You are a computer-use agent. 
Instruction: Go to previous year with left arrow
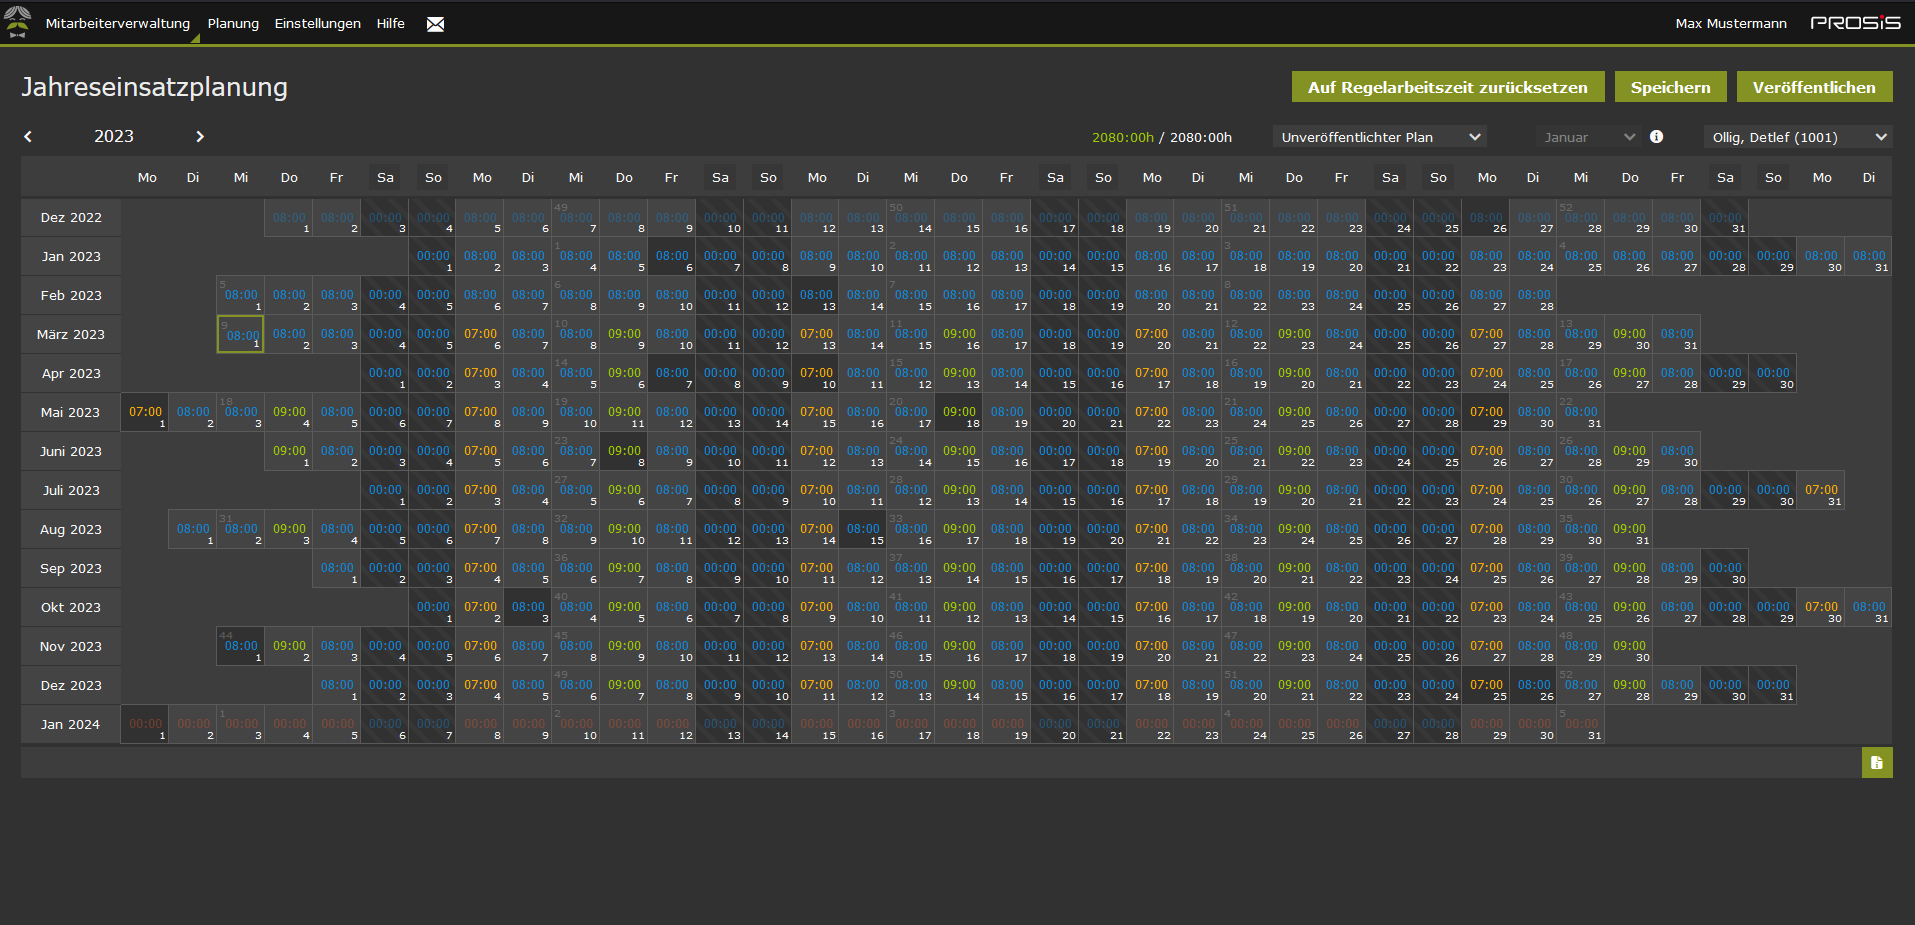pos(28,137)
